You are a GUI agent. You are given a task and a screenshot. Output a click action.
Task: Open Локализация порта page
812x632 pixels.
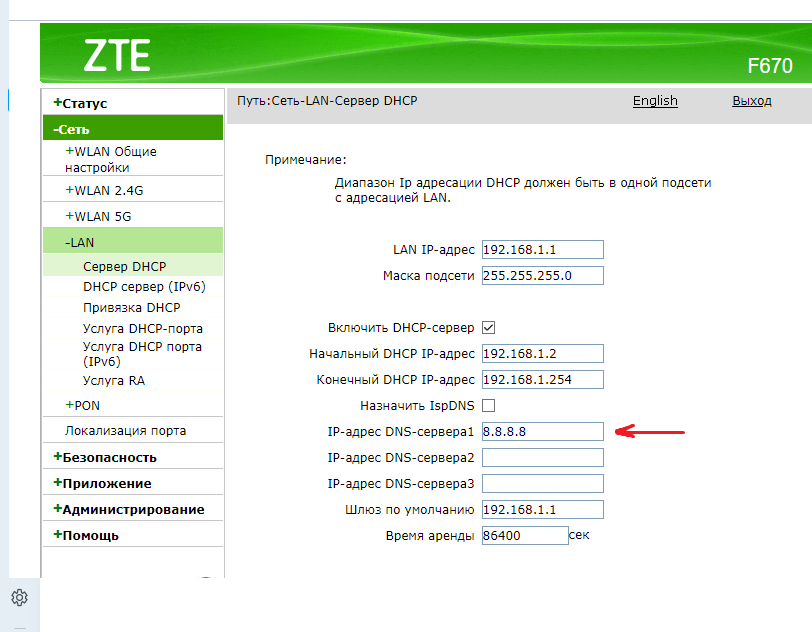coord(125,431)
